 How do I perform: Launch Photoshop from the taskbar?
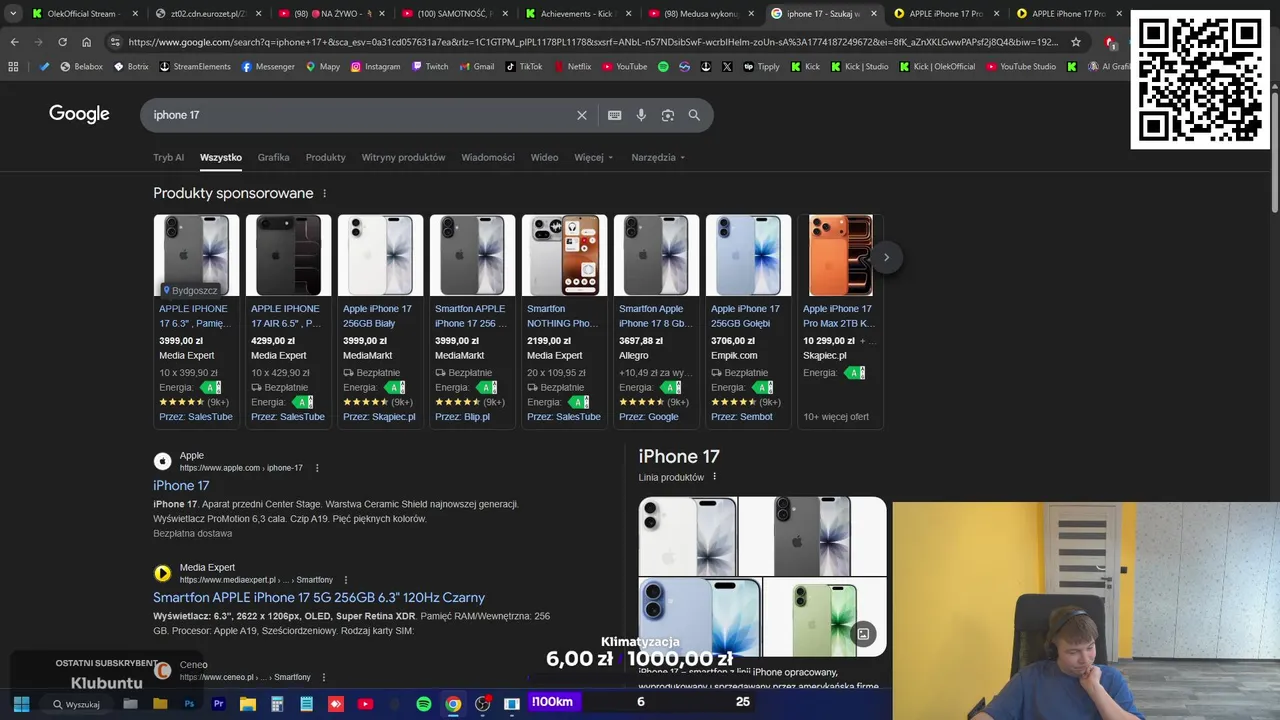click(189, 704)
